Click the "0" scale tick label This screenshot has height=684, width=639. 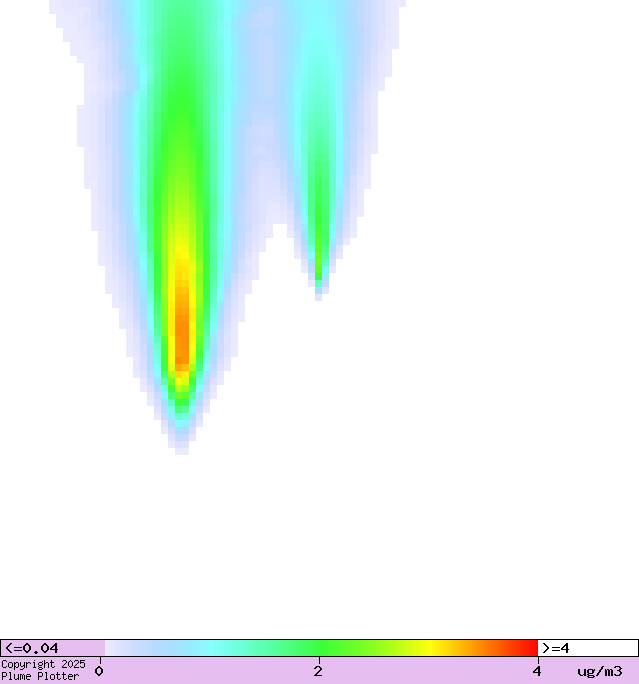(99, 671)
